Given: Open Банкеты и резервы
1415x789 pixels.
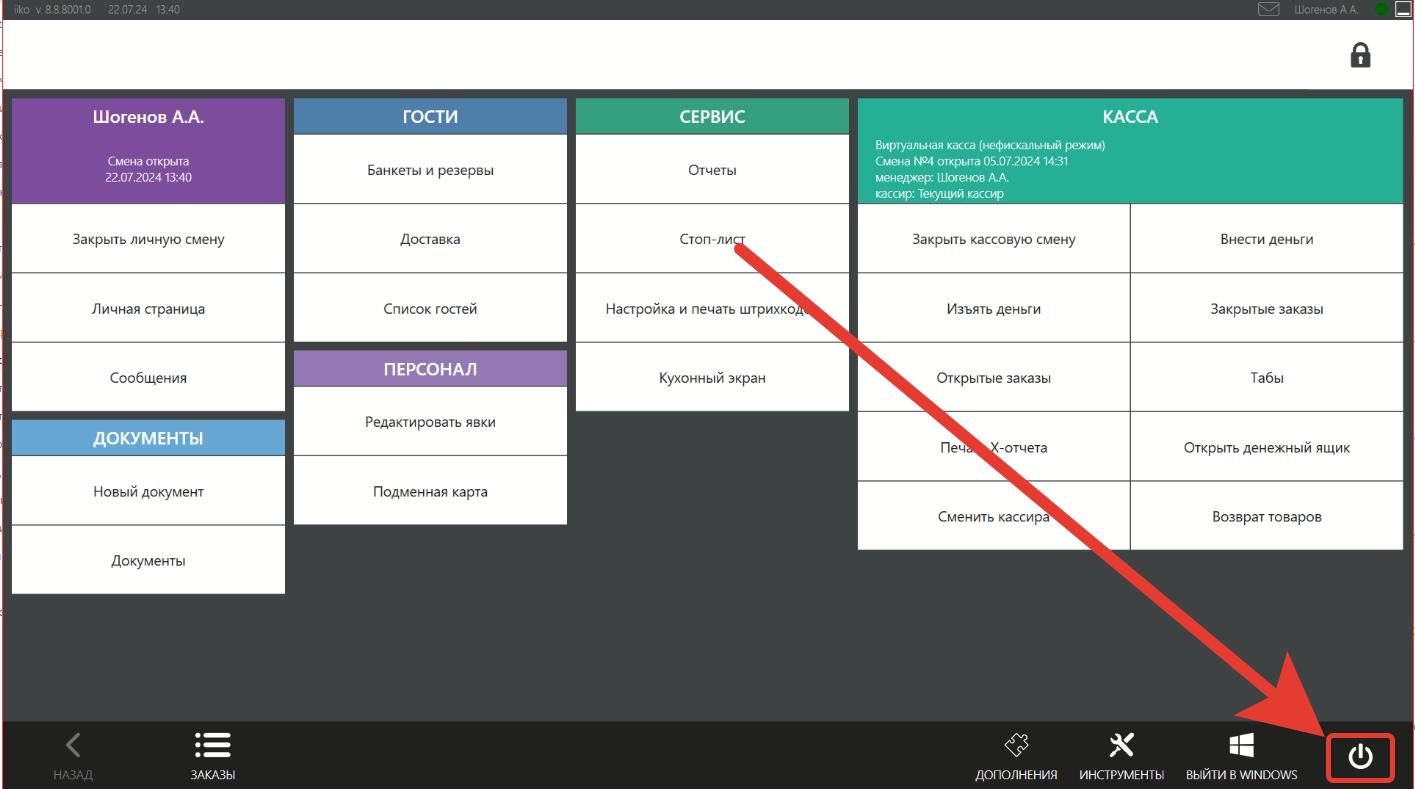Looking at the screenshot, I should [430, 170].
